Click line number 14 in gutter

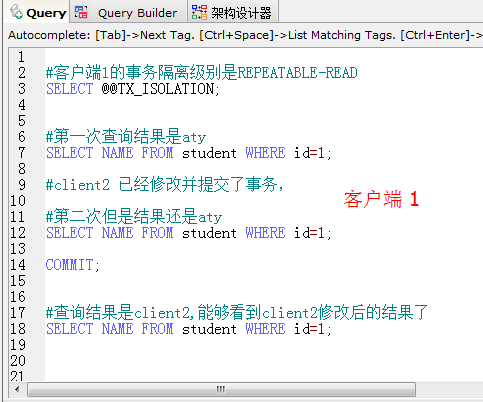pyautogui.click(x=18, y=265)
